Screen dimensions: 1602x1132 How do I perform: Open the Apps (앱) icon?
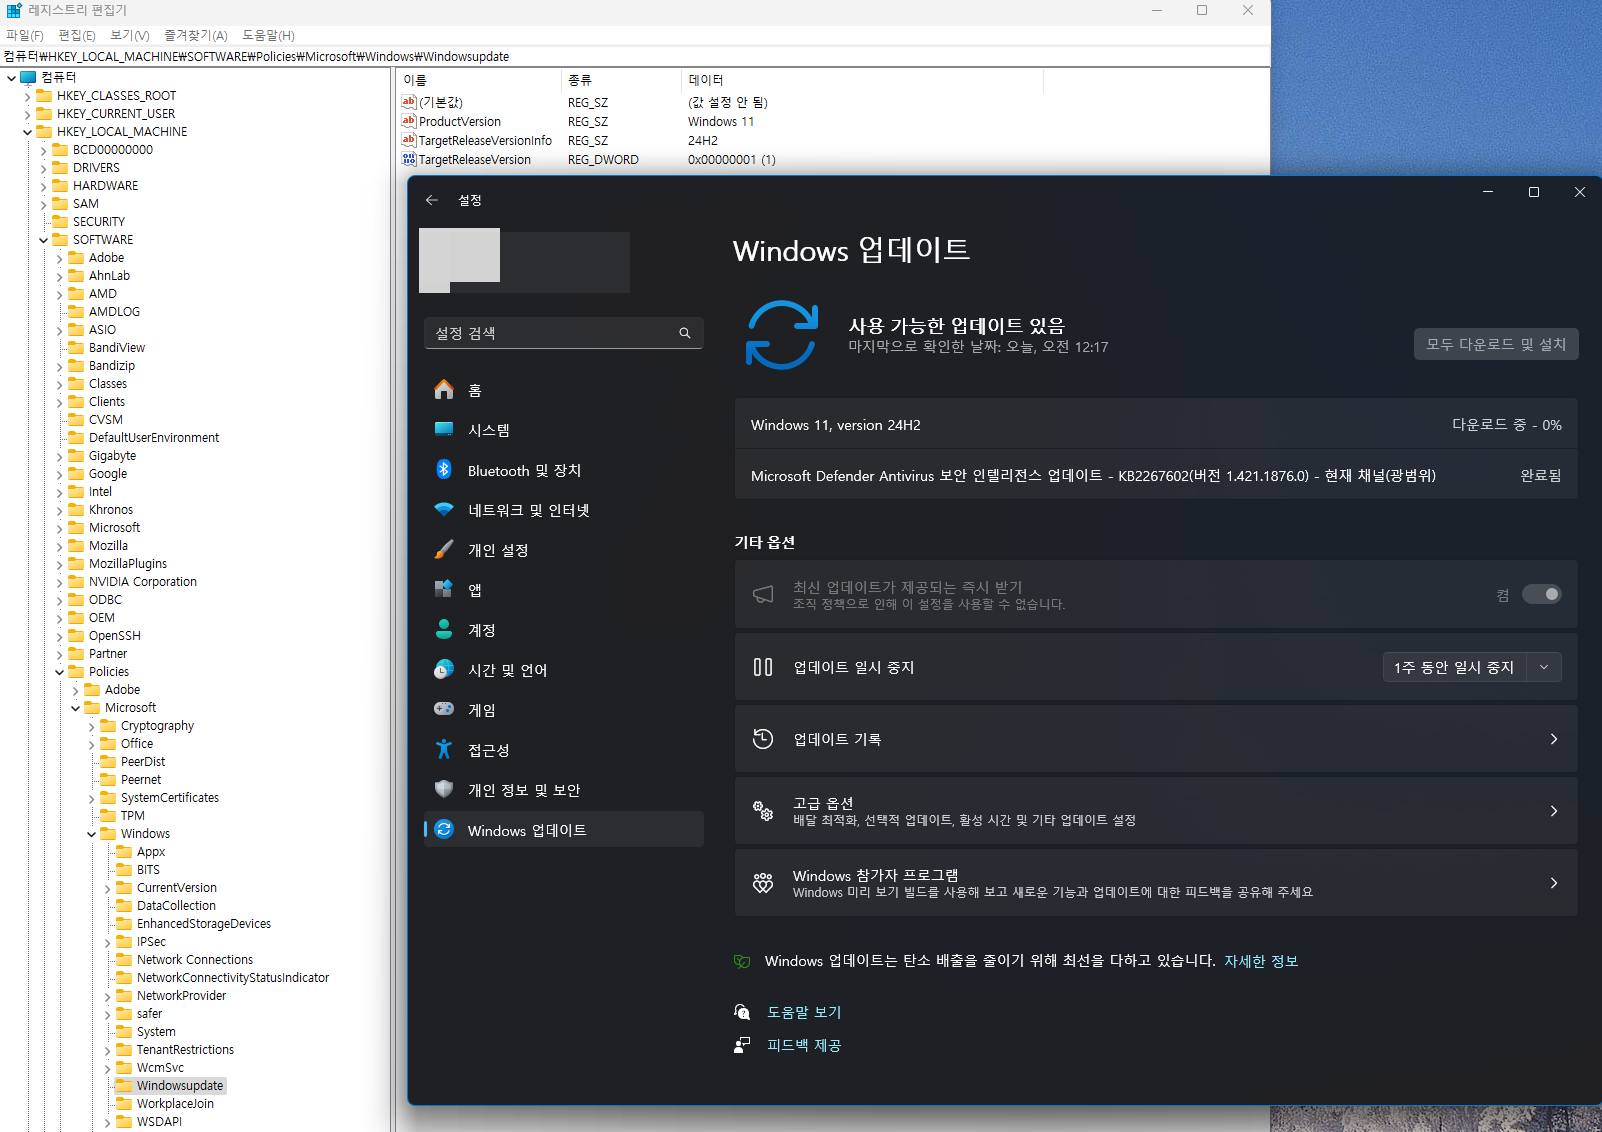[444, 589]
